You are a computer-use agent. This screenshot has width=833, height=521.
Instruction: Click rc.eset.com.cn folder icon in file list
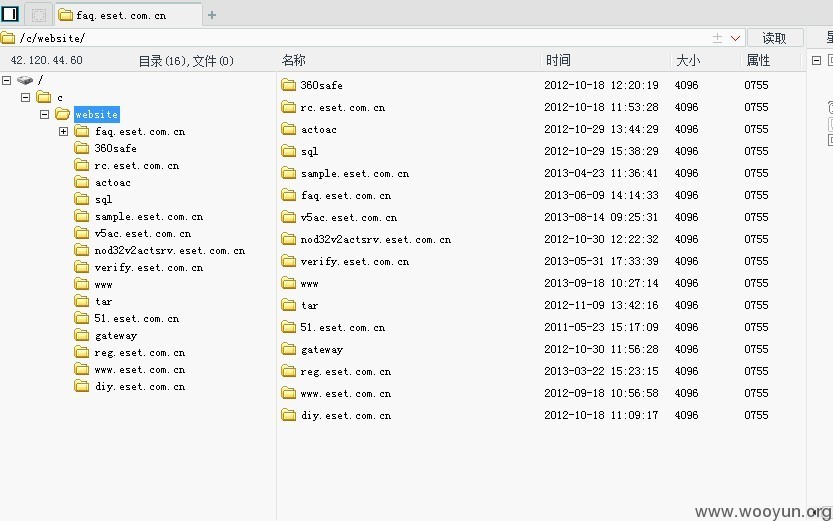pos(288,107)
